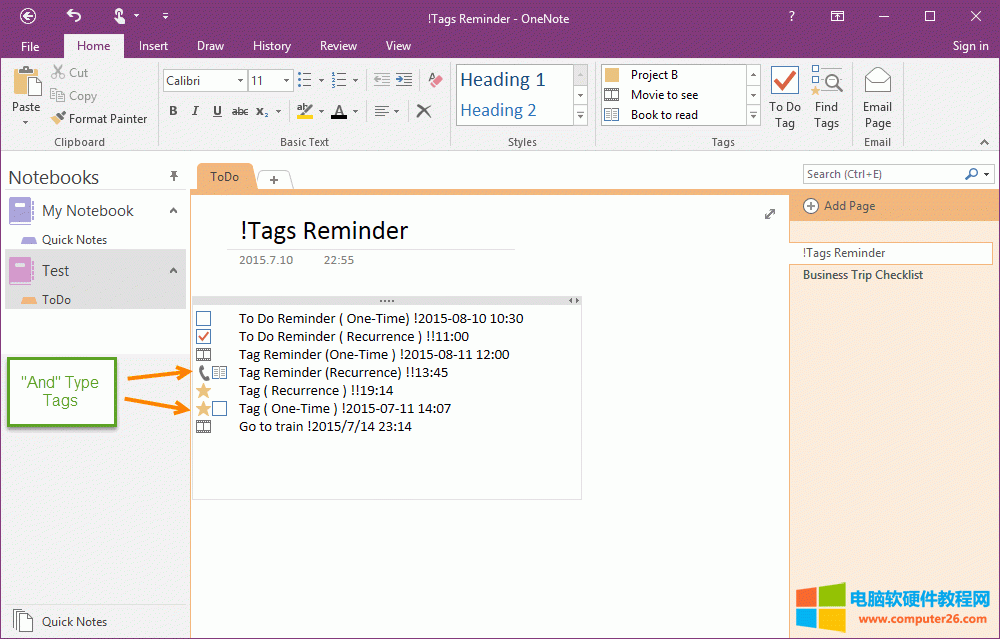Apply yellow text highlight color
This screenshot has height=639, width=1000.
pyautogui.click(x=304, y=111)
